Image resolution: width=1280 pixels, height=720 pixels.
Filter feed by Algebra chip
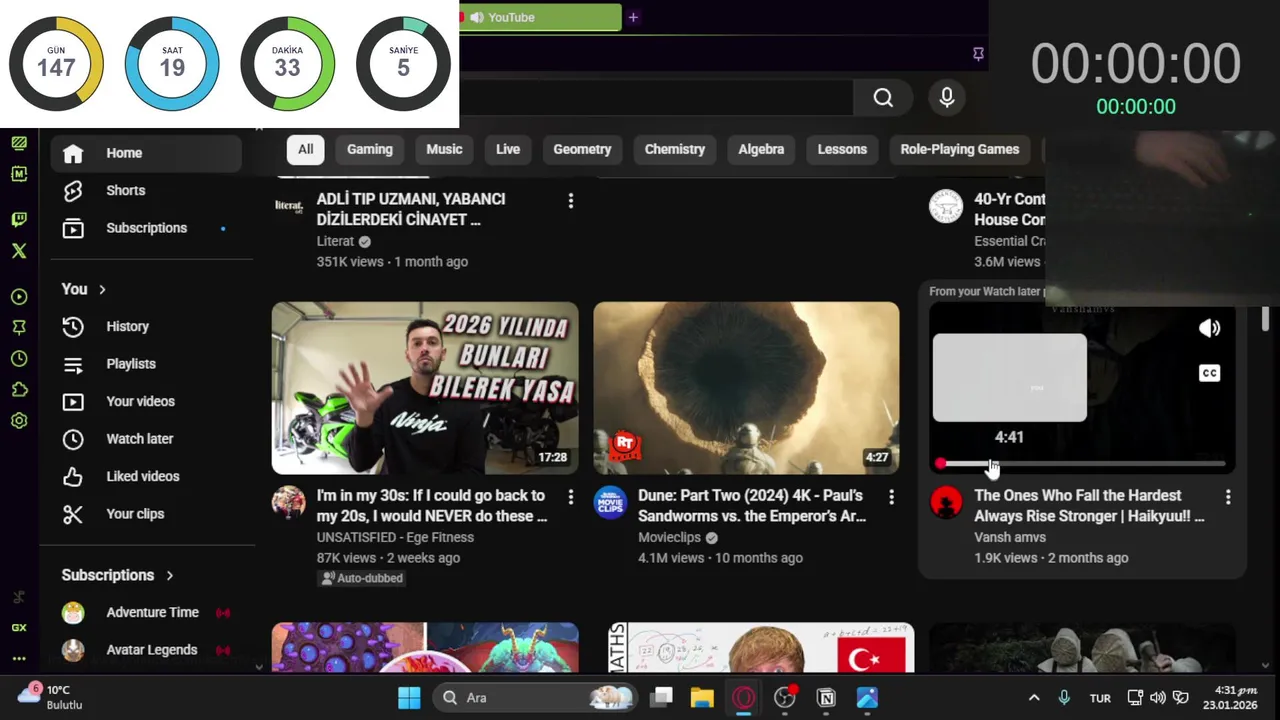point(761,149)
